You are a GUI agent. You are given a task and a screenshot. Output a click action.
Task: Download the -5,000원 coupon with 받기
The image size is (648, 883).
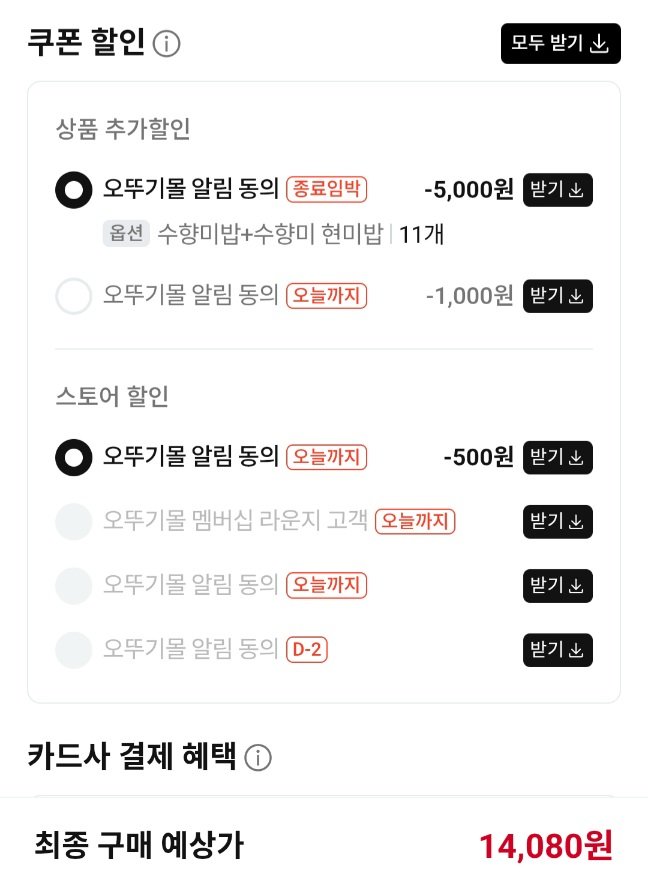tap(557, 189)
